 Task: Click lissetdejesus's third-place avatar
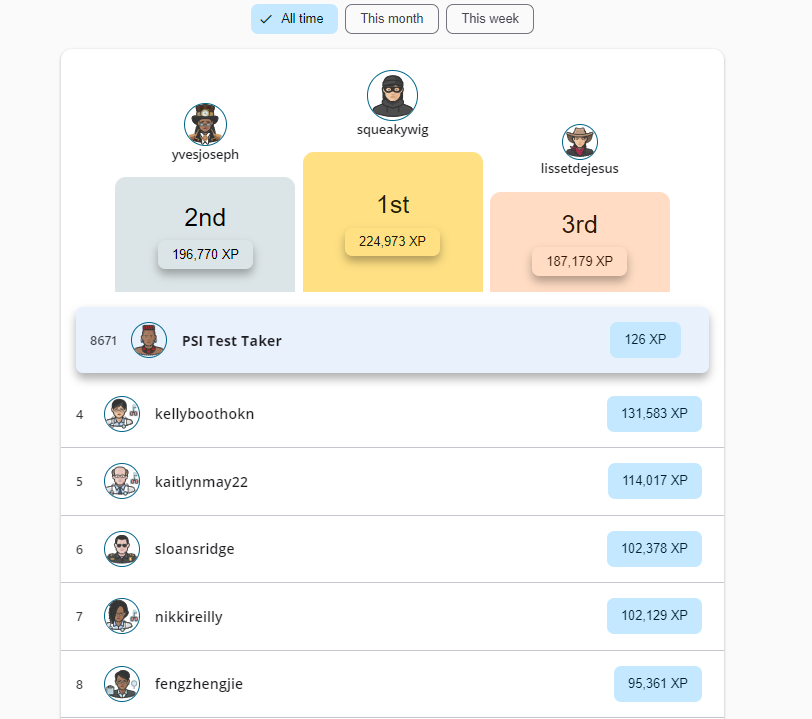(579, 142)
